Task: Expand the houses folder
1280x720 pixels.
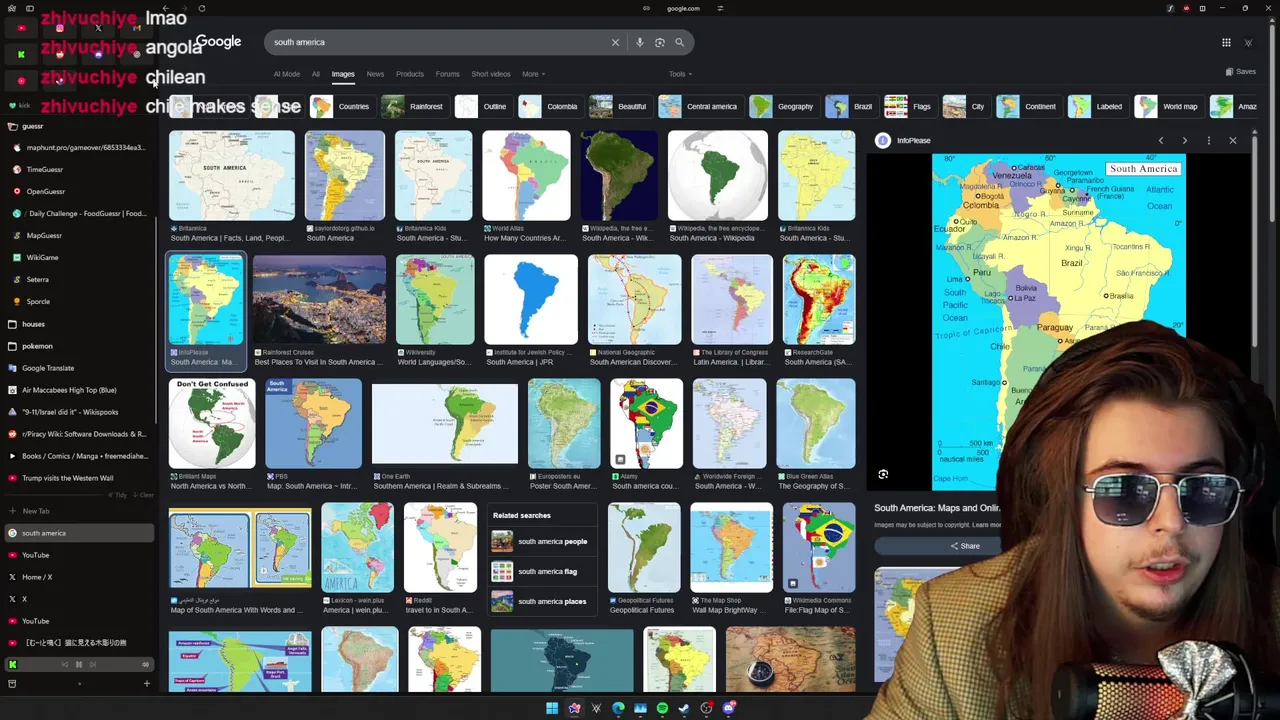Action: [33, 324]
